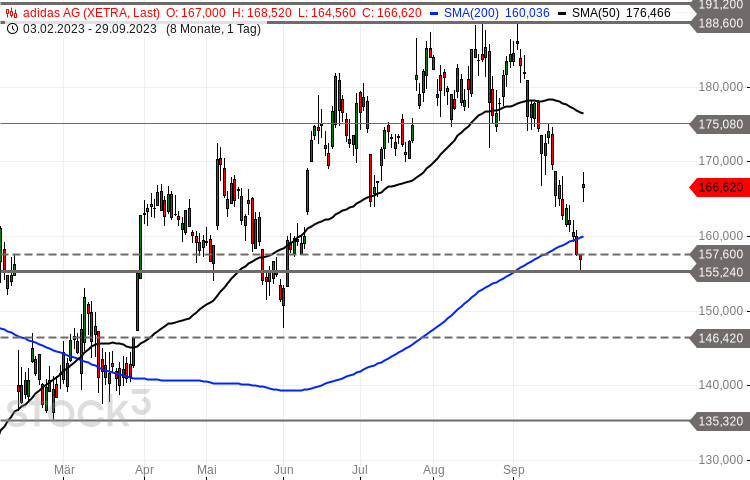Click the blue SMA(200) legend line marker
The image size is (750, 480).
[434, 13]
